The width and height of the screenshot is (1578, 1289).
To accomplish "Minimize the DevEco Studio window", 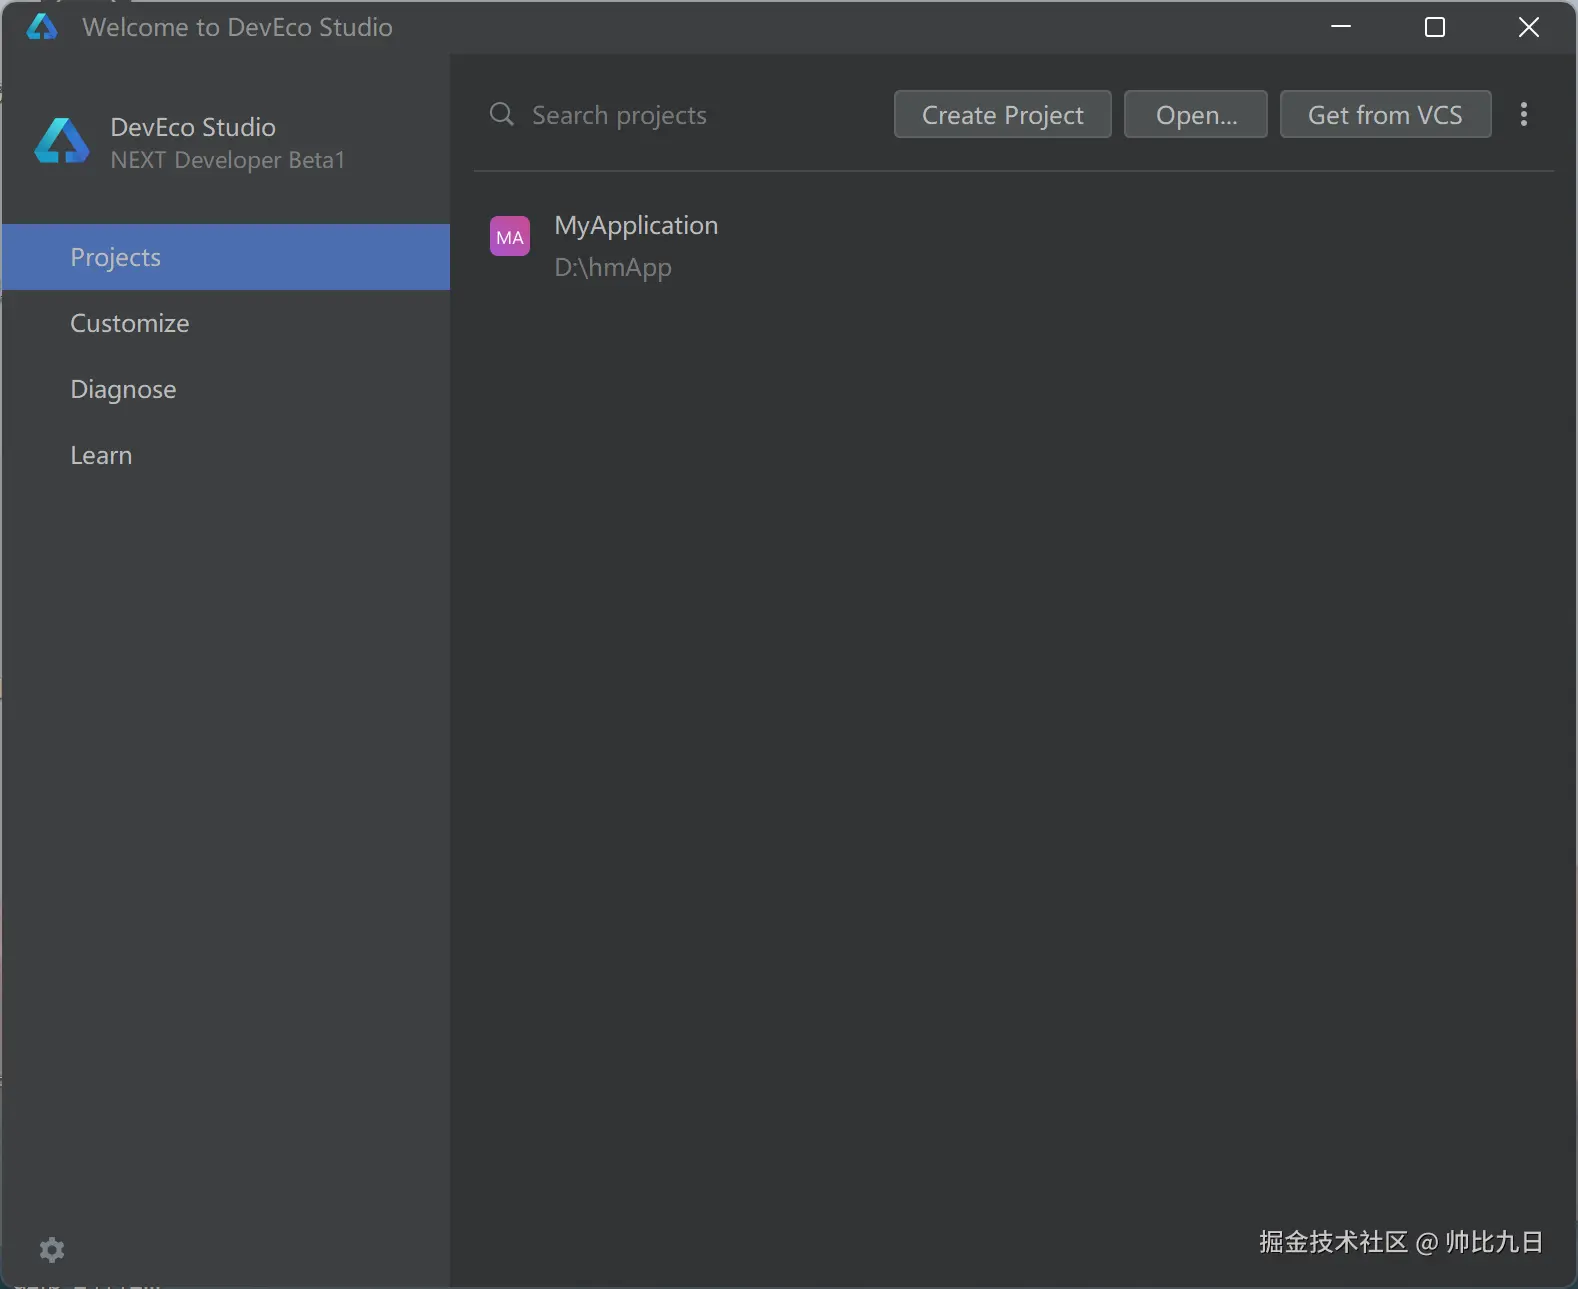I will [x=1341, y=27].
